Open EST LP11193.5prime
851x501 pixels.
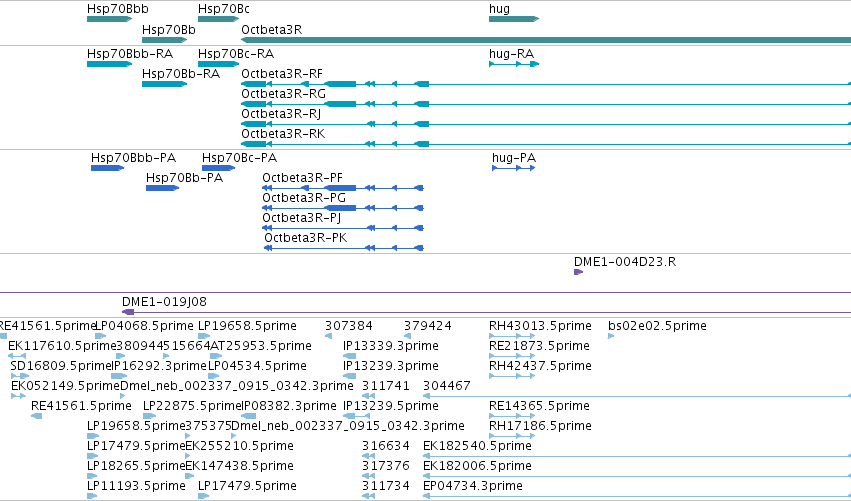(136, 487)
